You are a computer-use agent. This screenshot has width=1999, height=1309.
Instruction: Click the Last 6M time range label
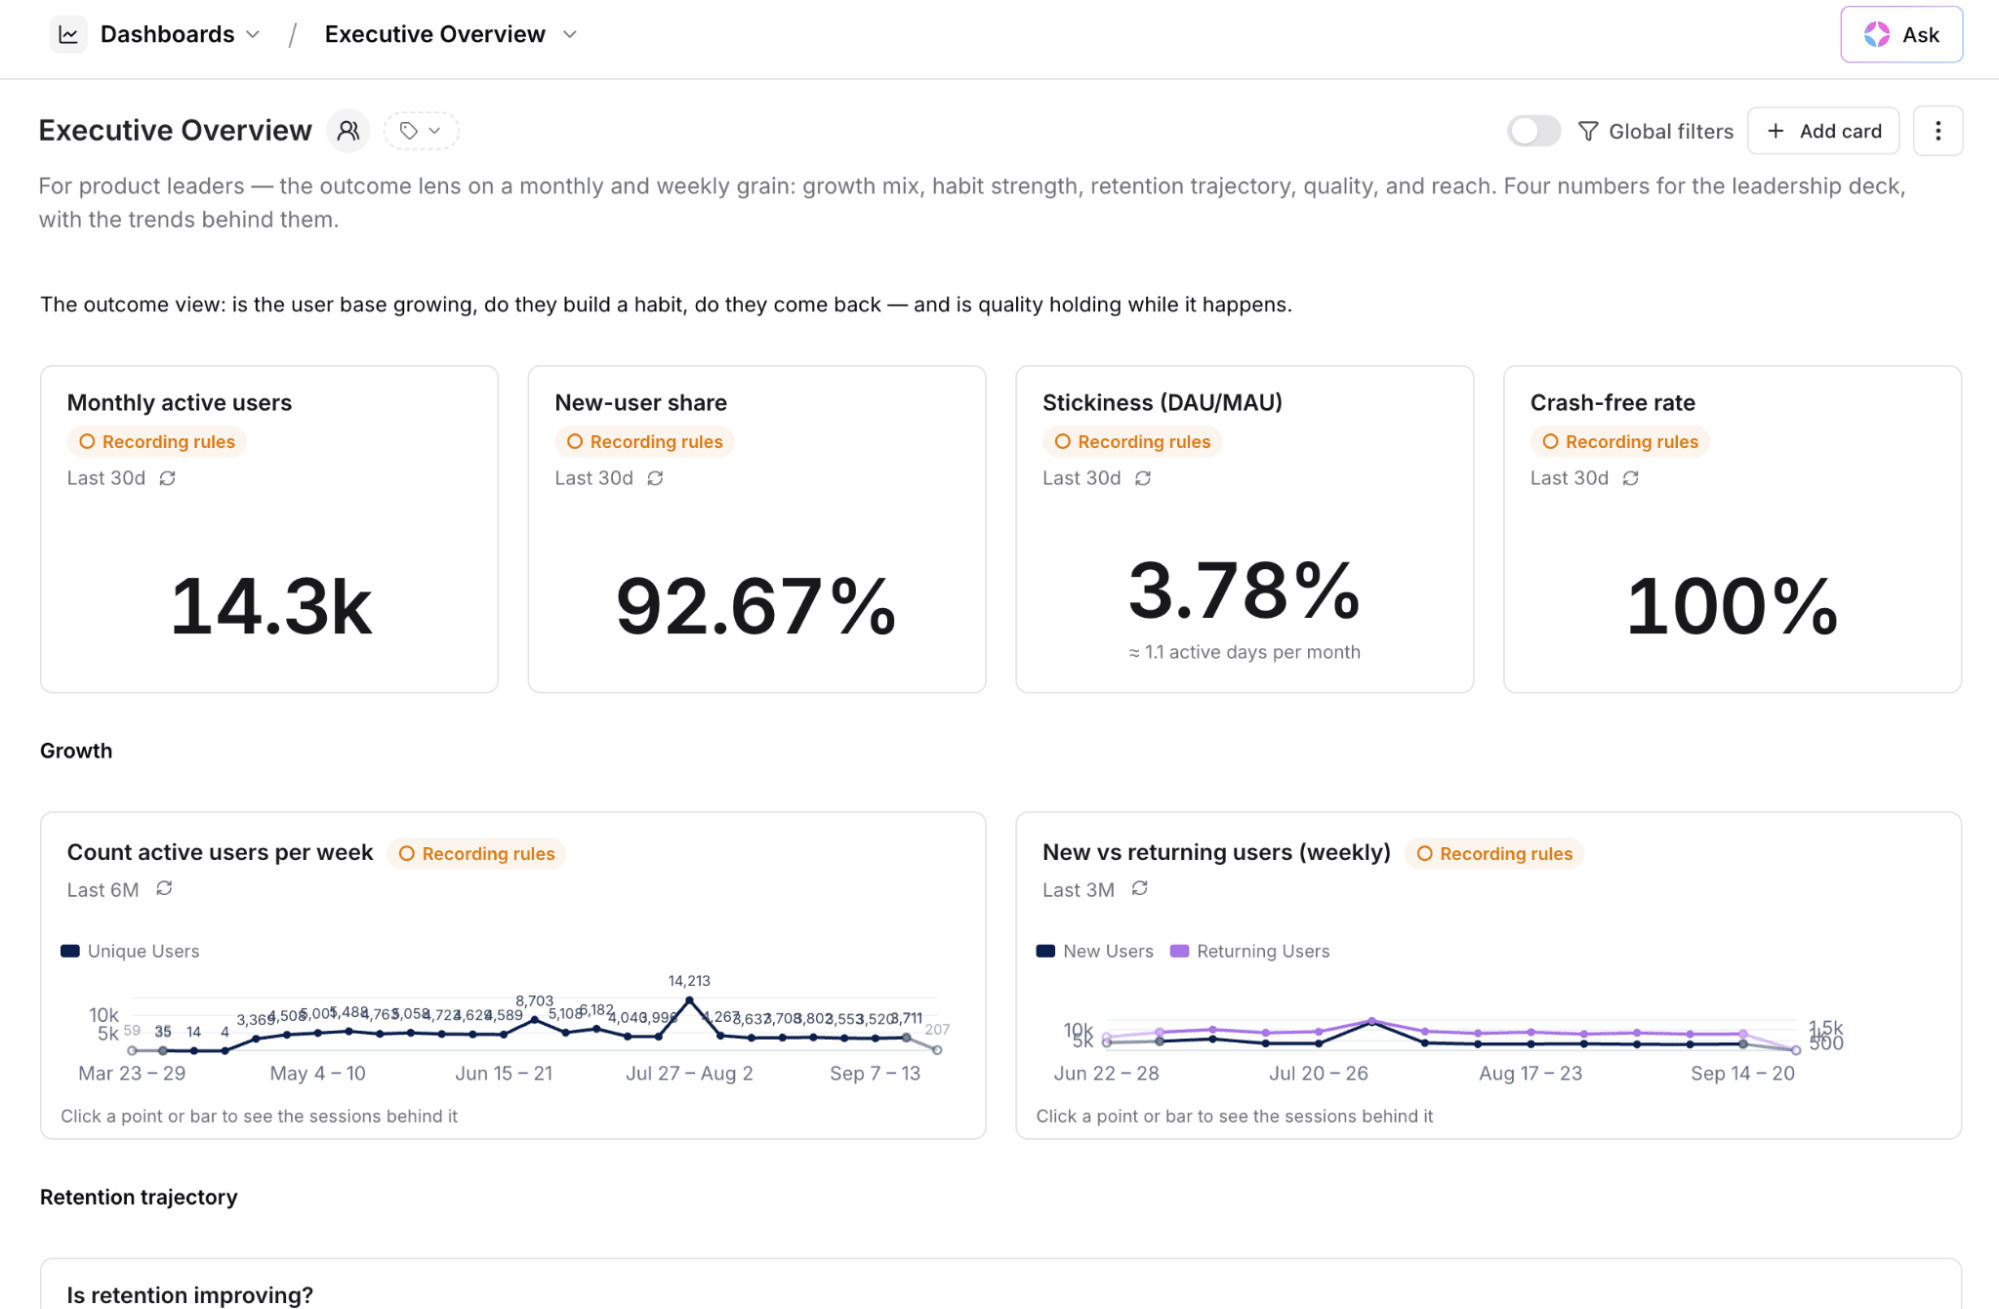click(x=103, y=890)
